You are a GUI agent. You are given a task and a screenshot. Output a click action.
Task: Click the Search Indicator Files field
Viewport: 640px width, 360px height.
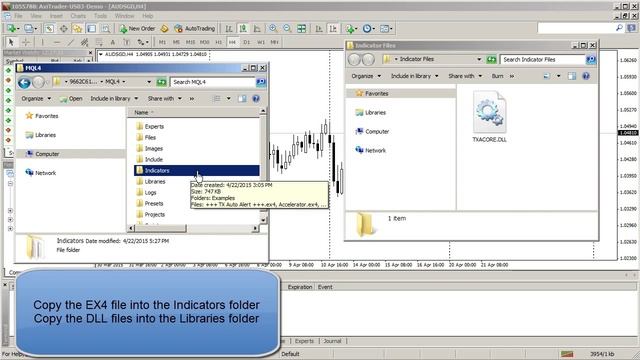tap(542, 60)
